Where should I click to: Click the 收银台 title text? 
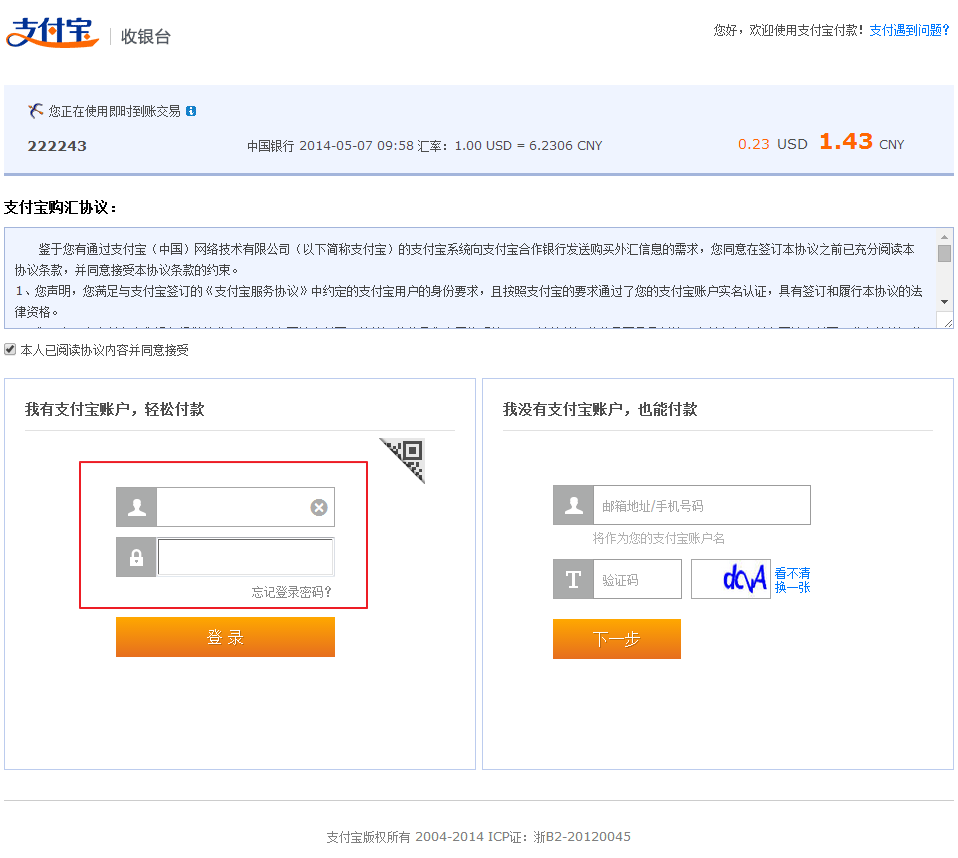pos(145,37)
